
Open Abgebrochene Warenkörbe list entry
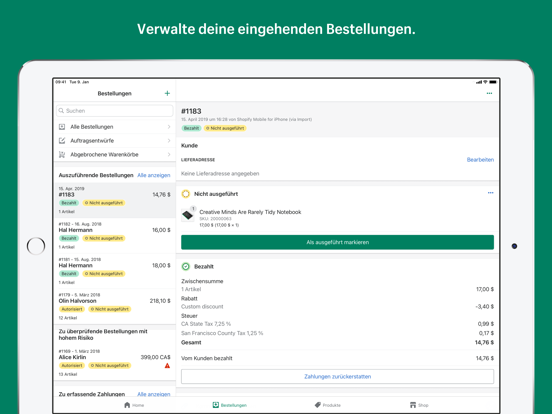(115, 154)
